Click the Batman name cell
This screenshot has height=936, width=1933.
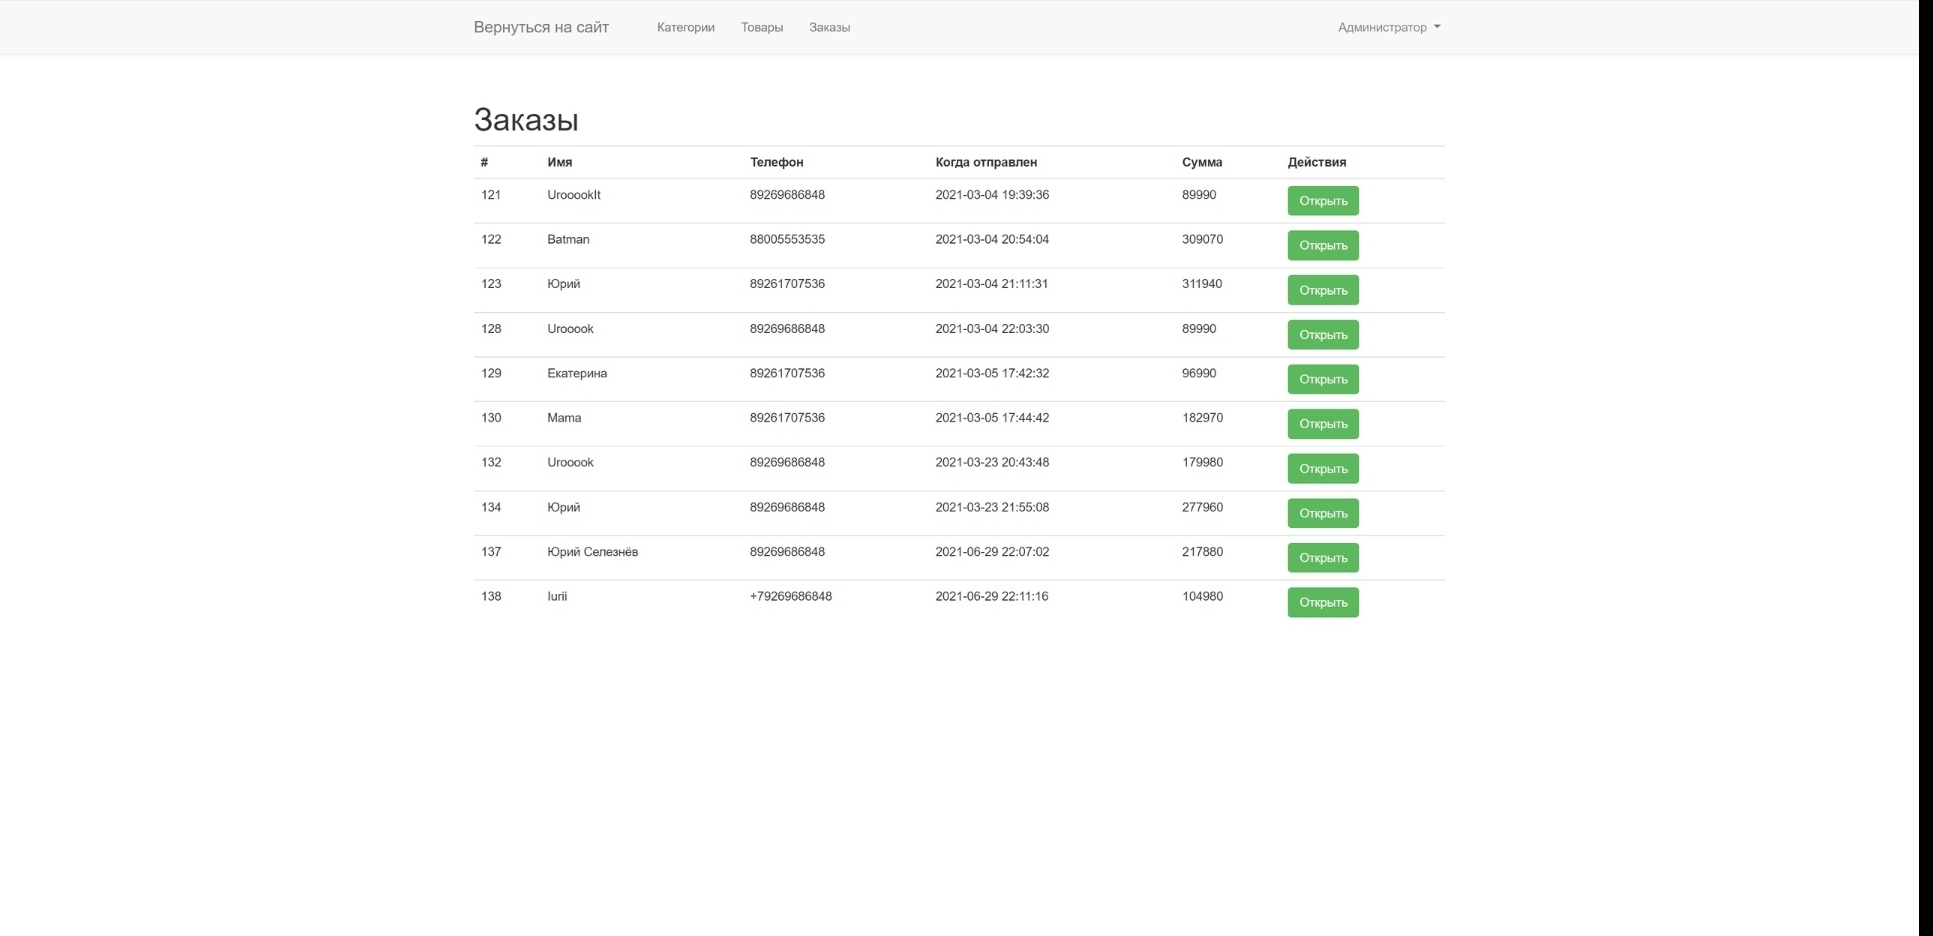coord(568,239)
